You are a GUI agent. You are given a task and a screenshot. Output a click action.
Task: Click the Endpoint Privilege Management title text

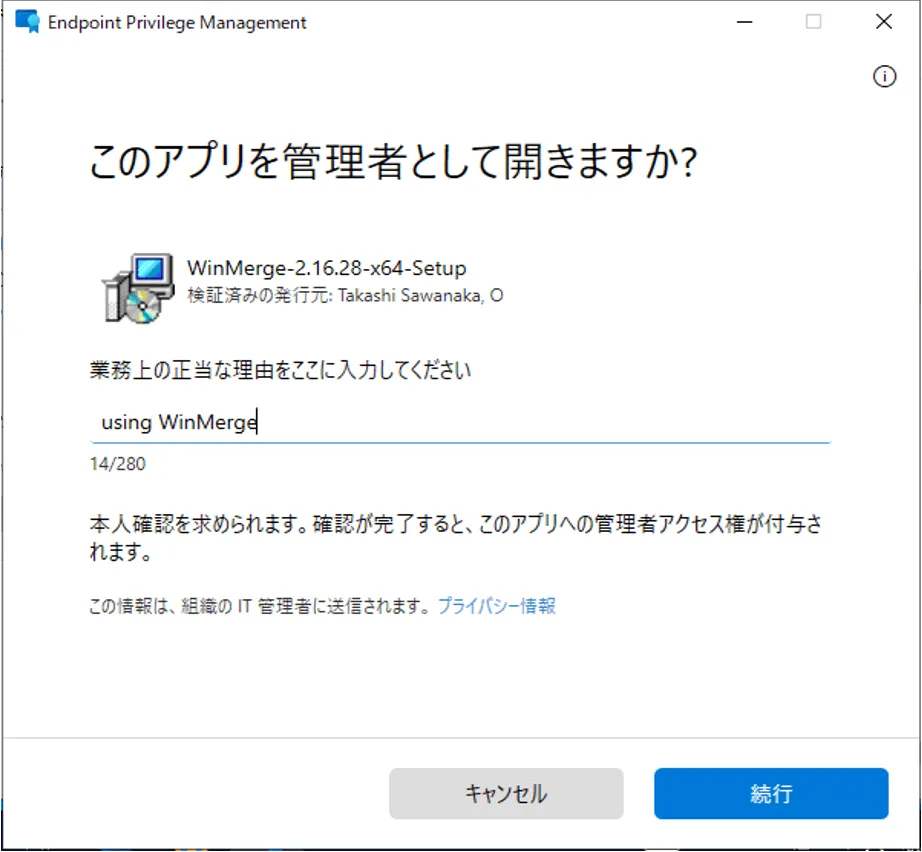coord(177,22)
